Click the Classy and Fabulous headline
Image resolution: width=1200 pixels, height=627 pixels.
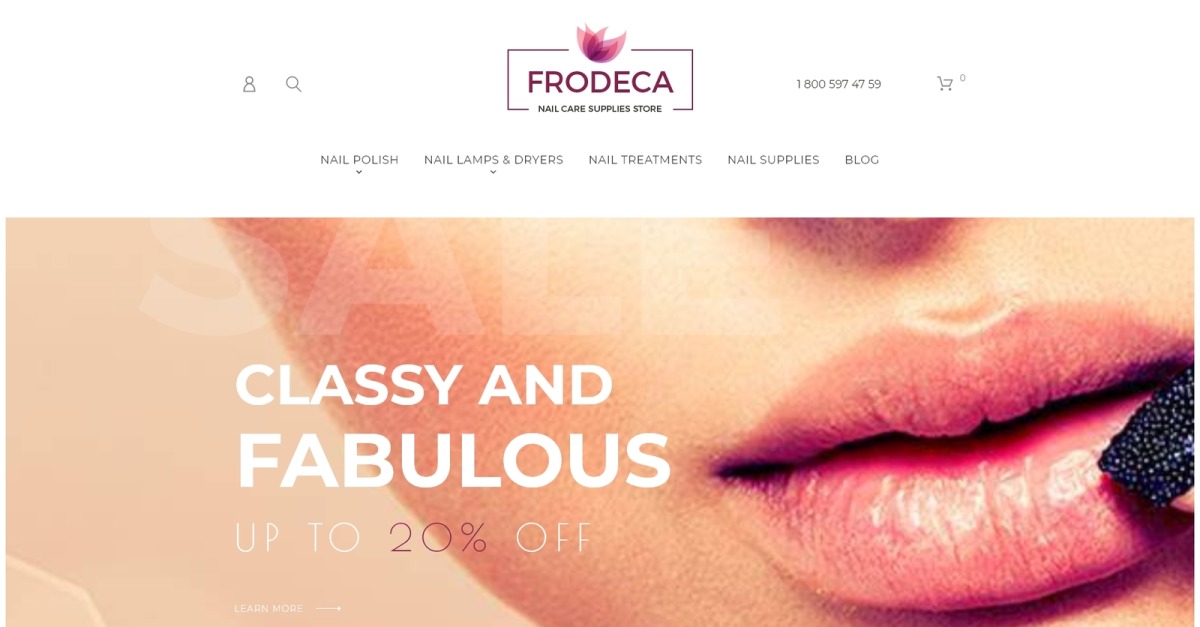tap(452, 427)
